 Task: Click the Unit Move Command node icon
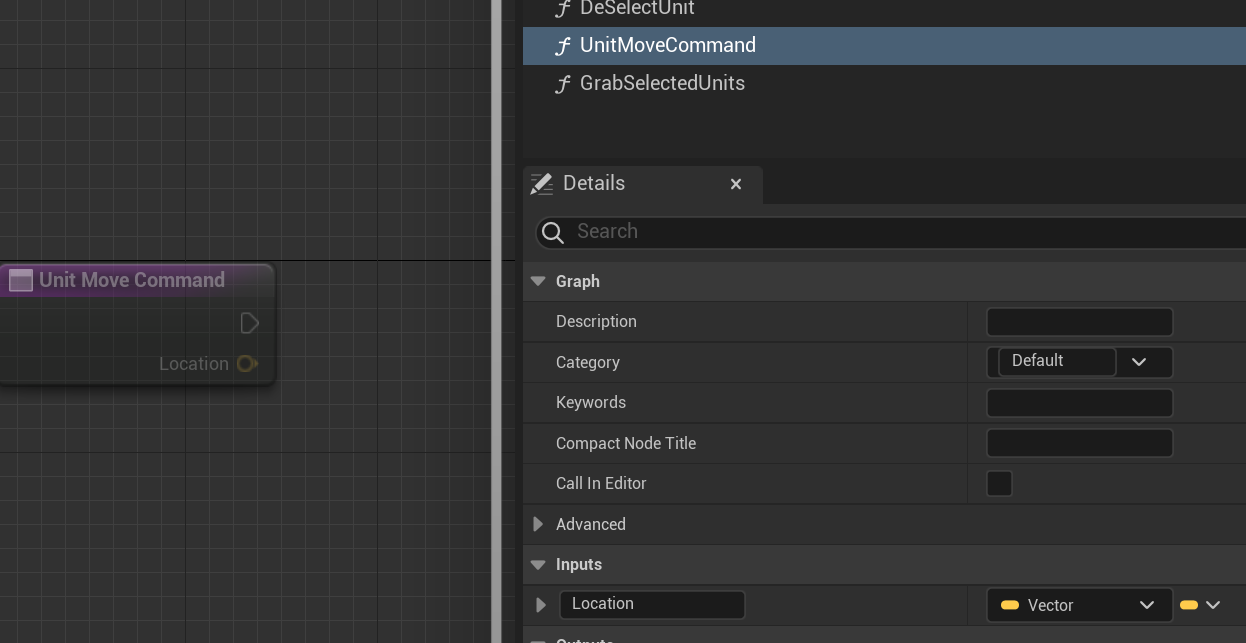pos(21,281)
